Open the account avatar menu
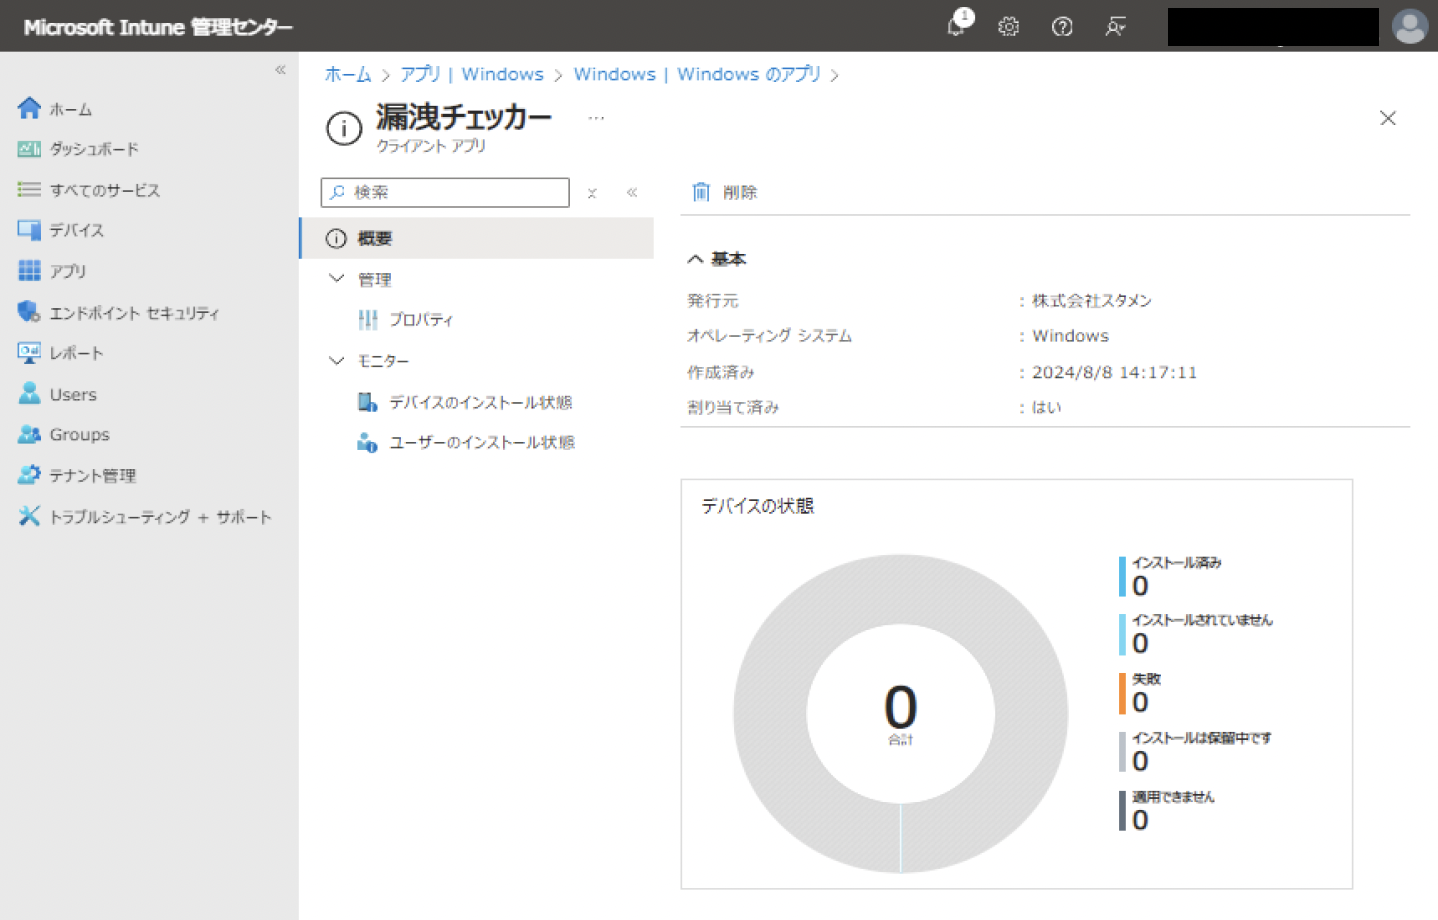This screenshot has height=920, width=1438. click(x=1410, y=27)
